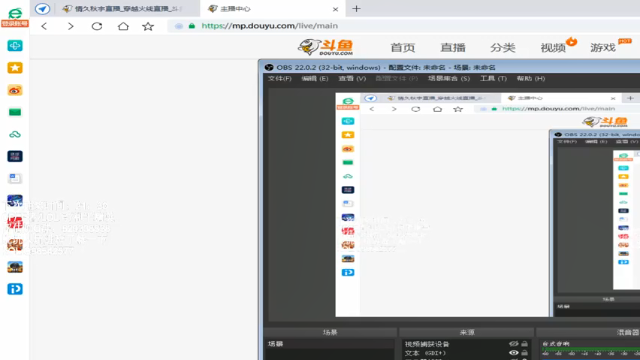Switch to the 主播中心 tab
The width and height of the screenshot is (640, 360).
click(235, 9)
